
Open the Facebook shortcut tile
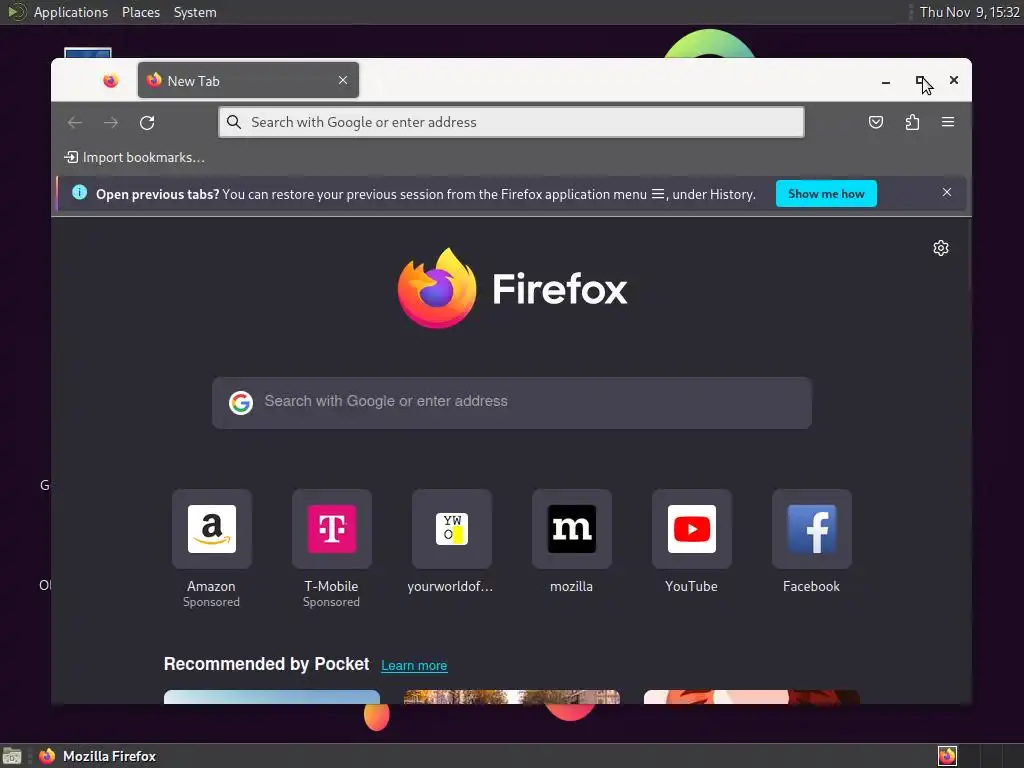pyautogui.click(x=812, y=529)
